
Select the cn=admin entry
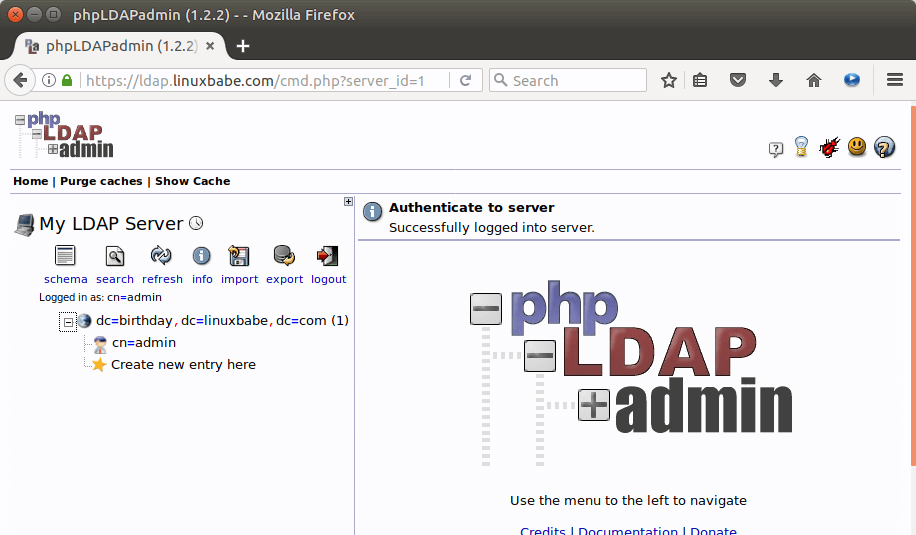[x=143, y=343]
